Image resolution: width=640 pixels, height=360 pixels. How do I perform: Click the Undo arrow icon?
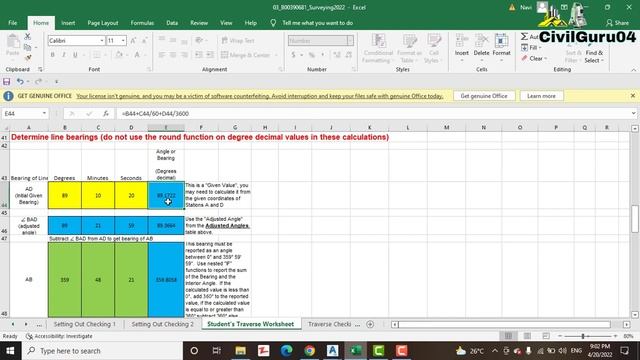pos(20,82)
